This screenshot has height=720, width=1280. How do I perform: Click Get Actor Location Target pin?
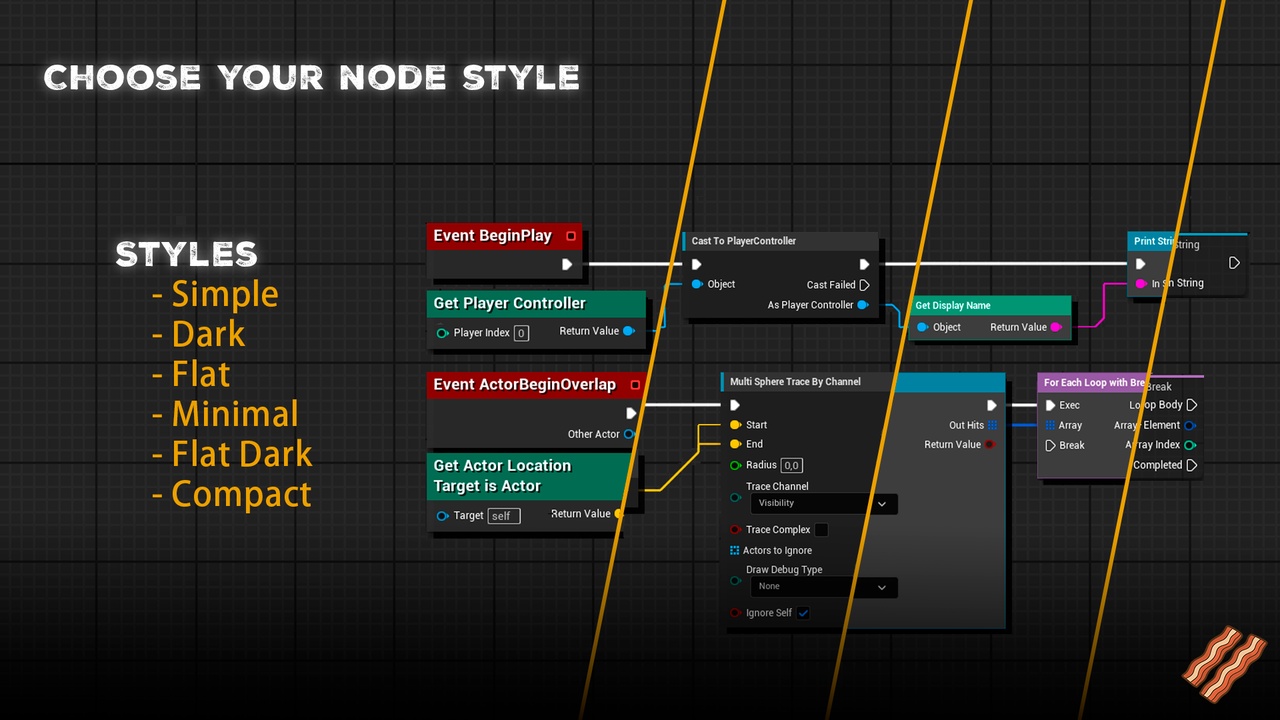click(442, 516)
